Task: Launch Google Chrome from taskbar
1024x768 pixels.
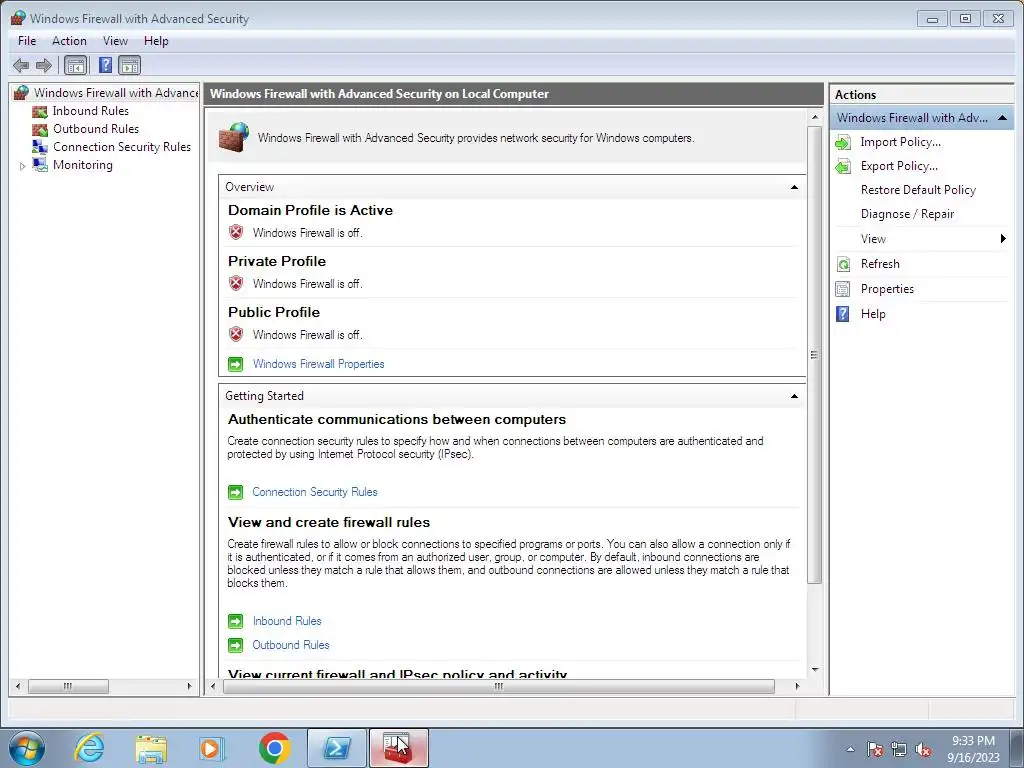Action: [x=275, y=748]
